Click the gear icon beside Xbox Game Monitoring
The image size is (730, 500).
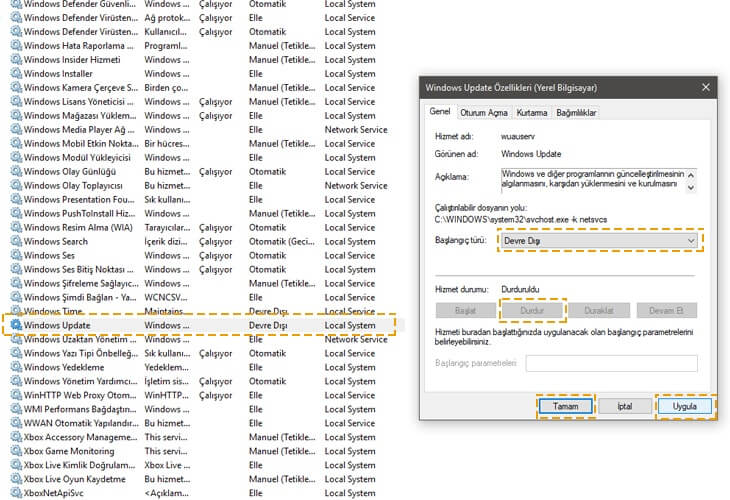point(16,451)
